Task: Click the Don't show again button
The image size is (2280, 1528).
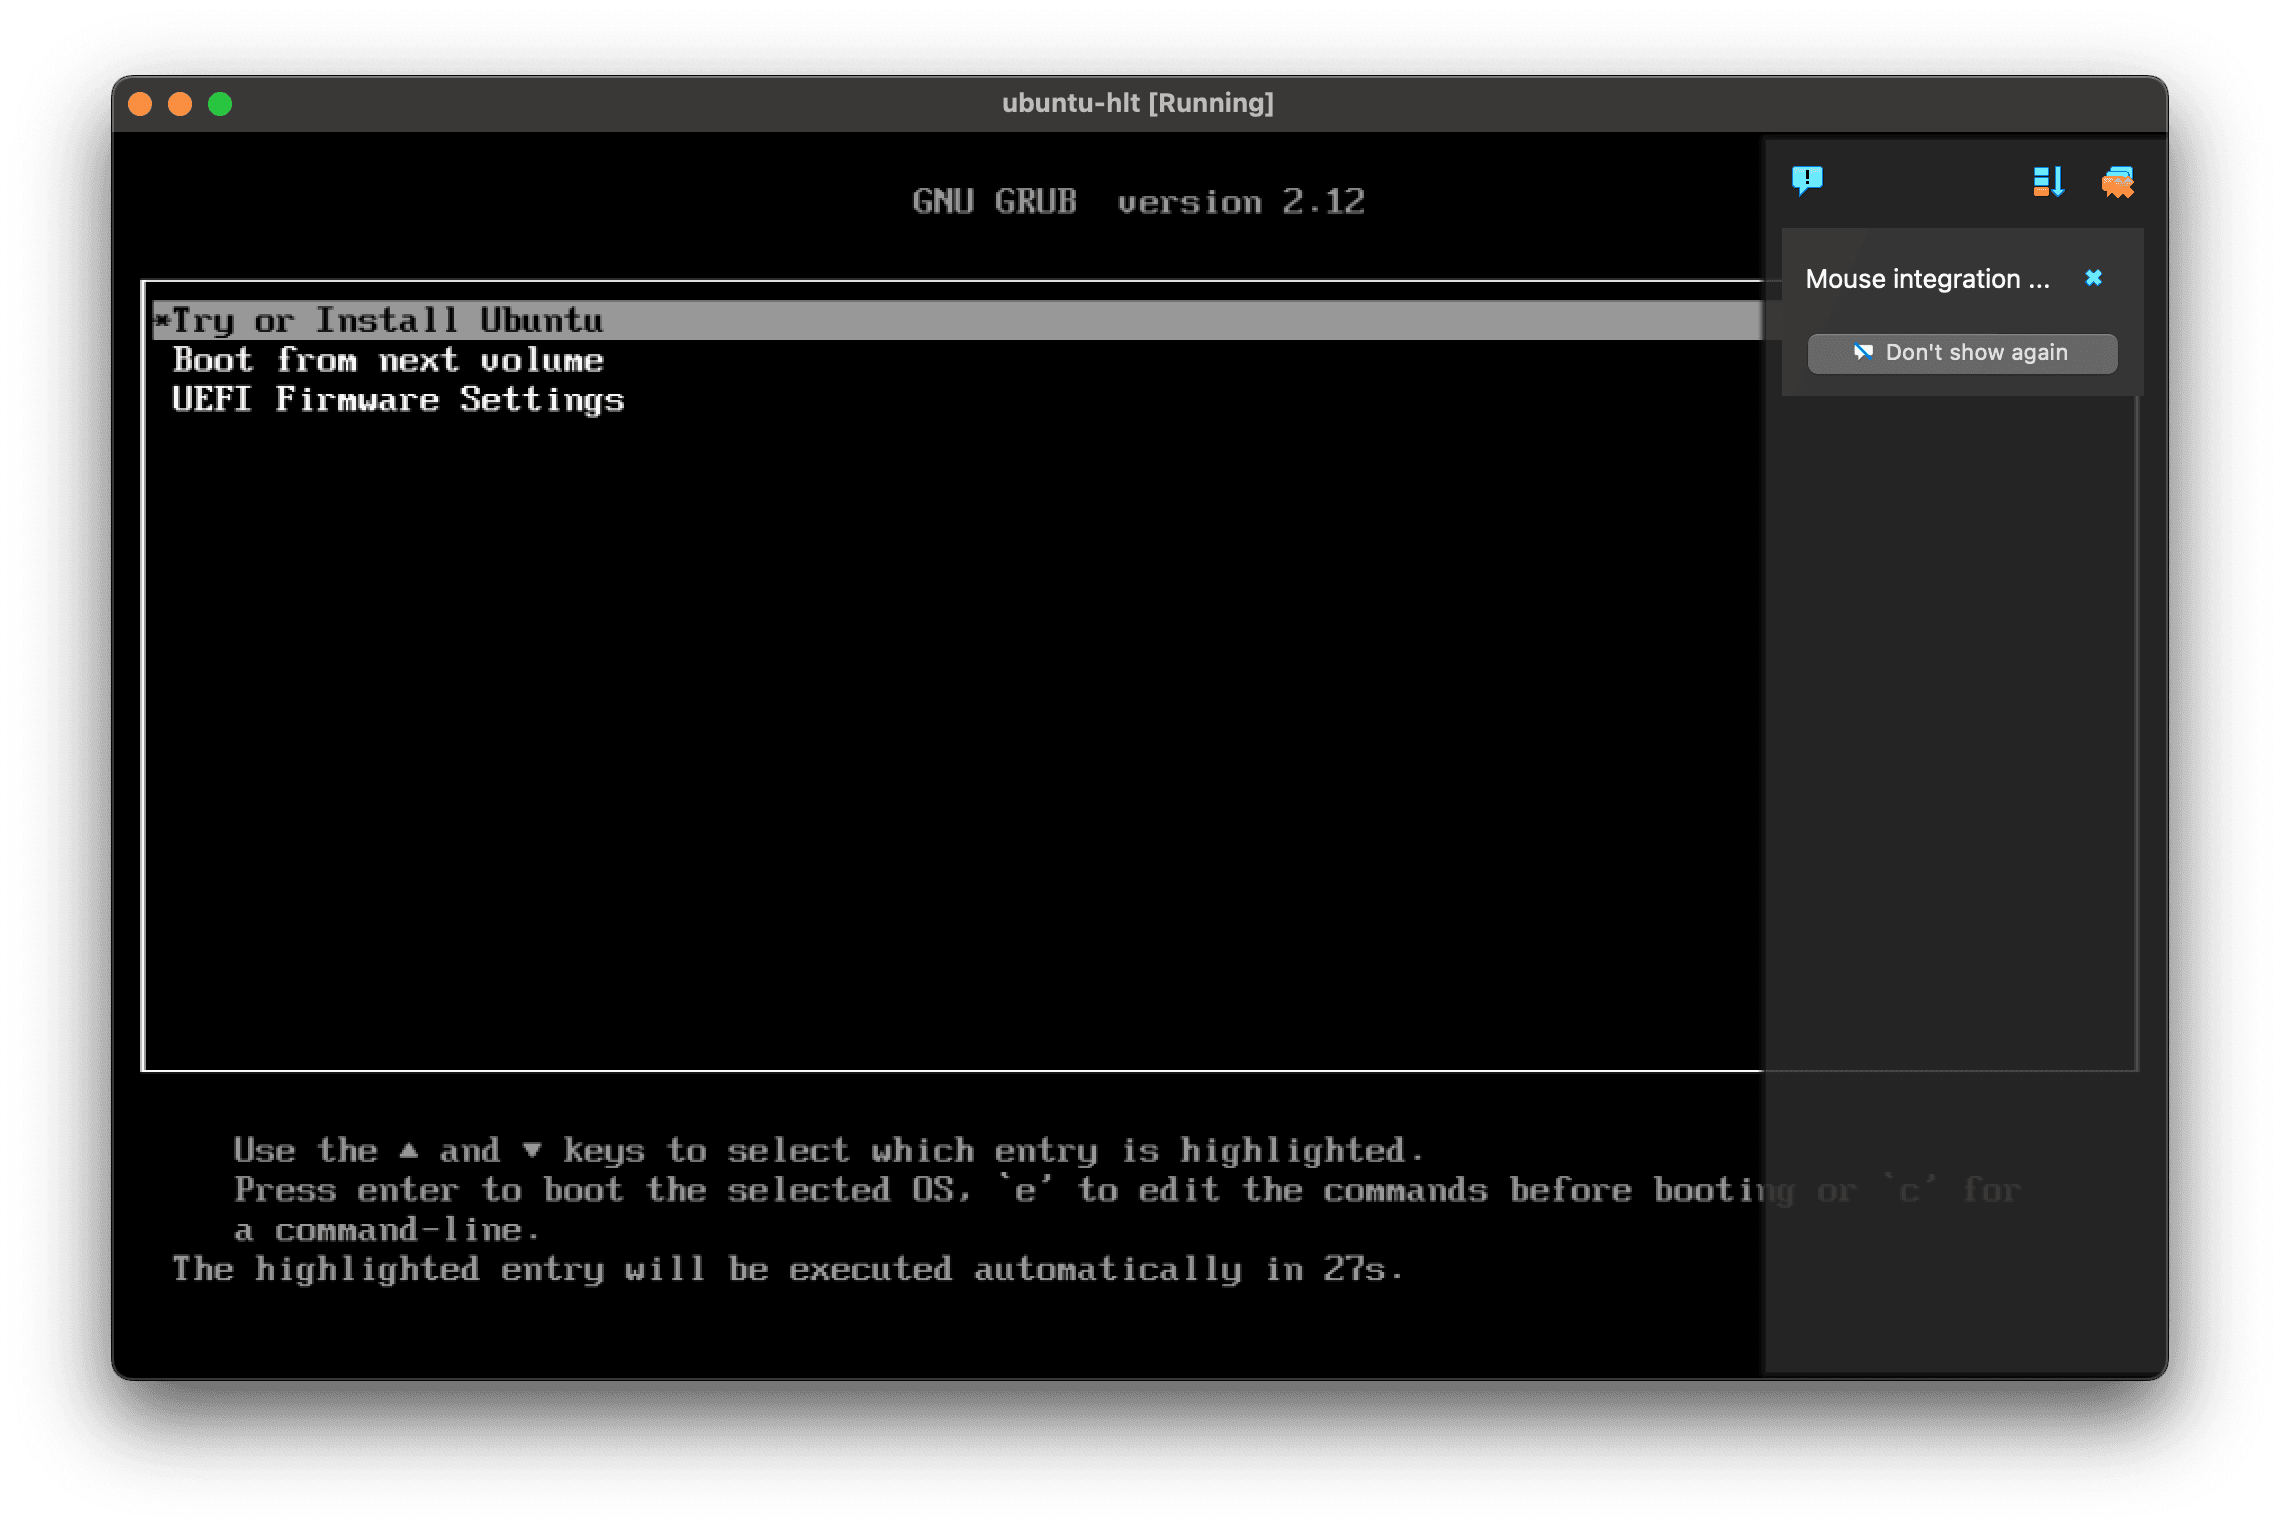Action: pos(1962,353)
